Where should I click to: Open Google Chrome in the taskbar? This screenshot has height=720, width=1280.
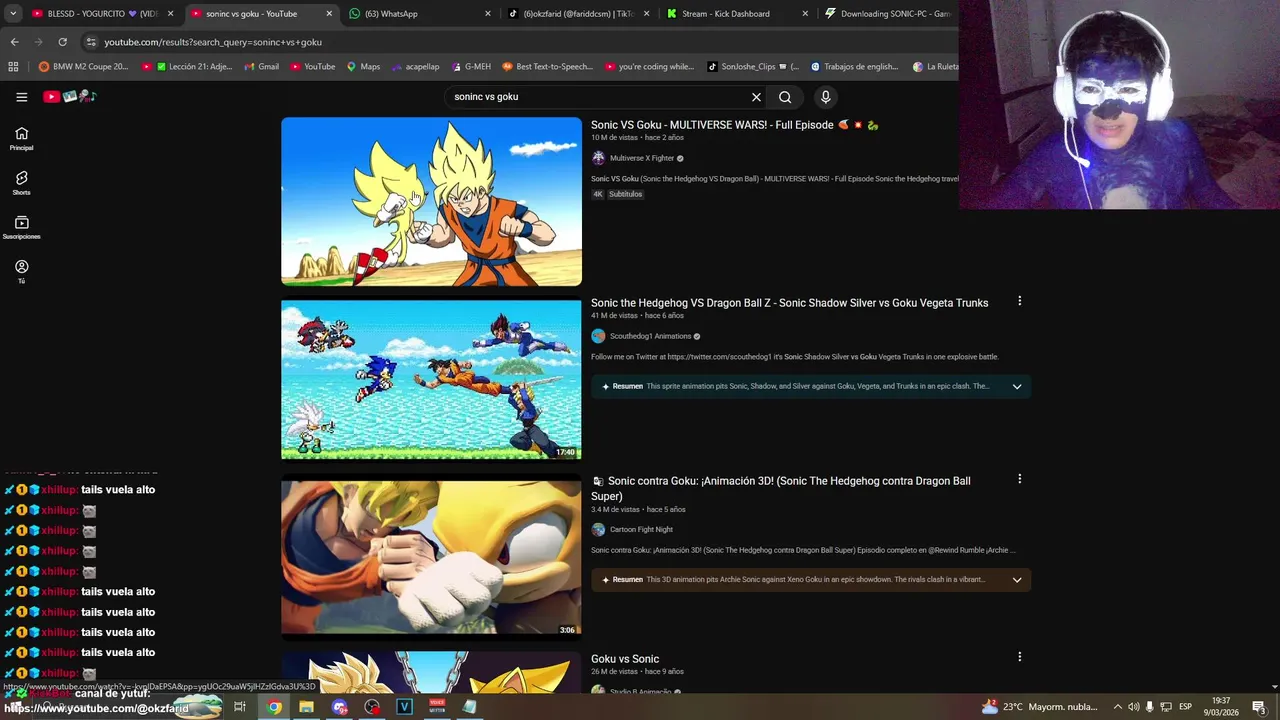click(x=274, y=707)
